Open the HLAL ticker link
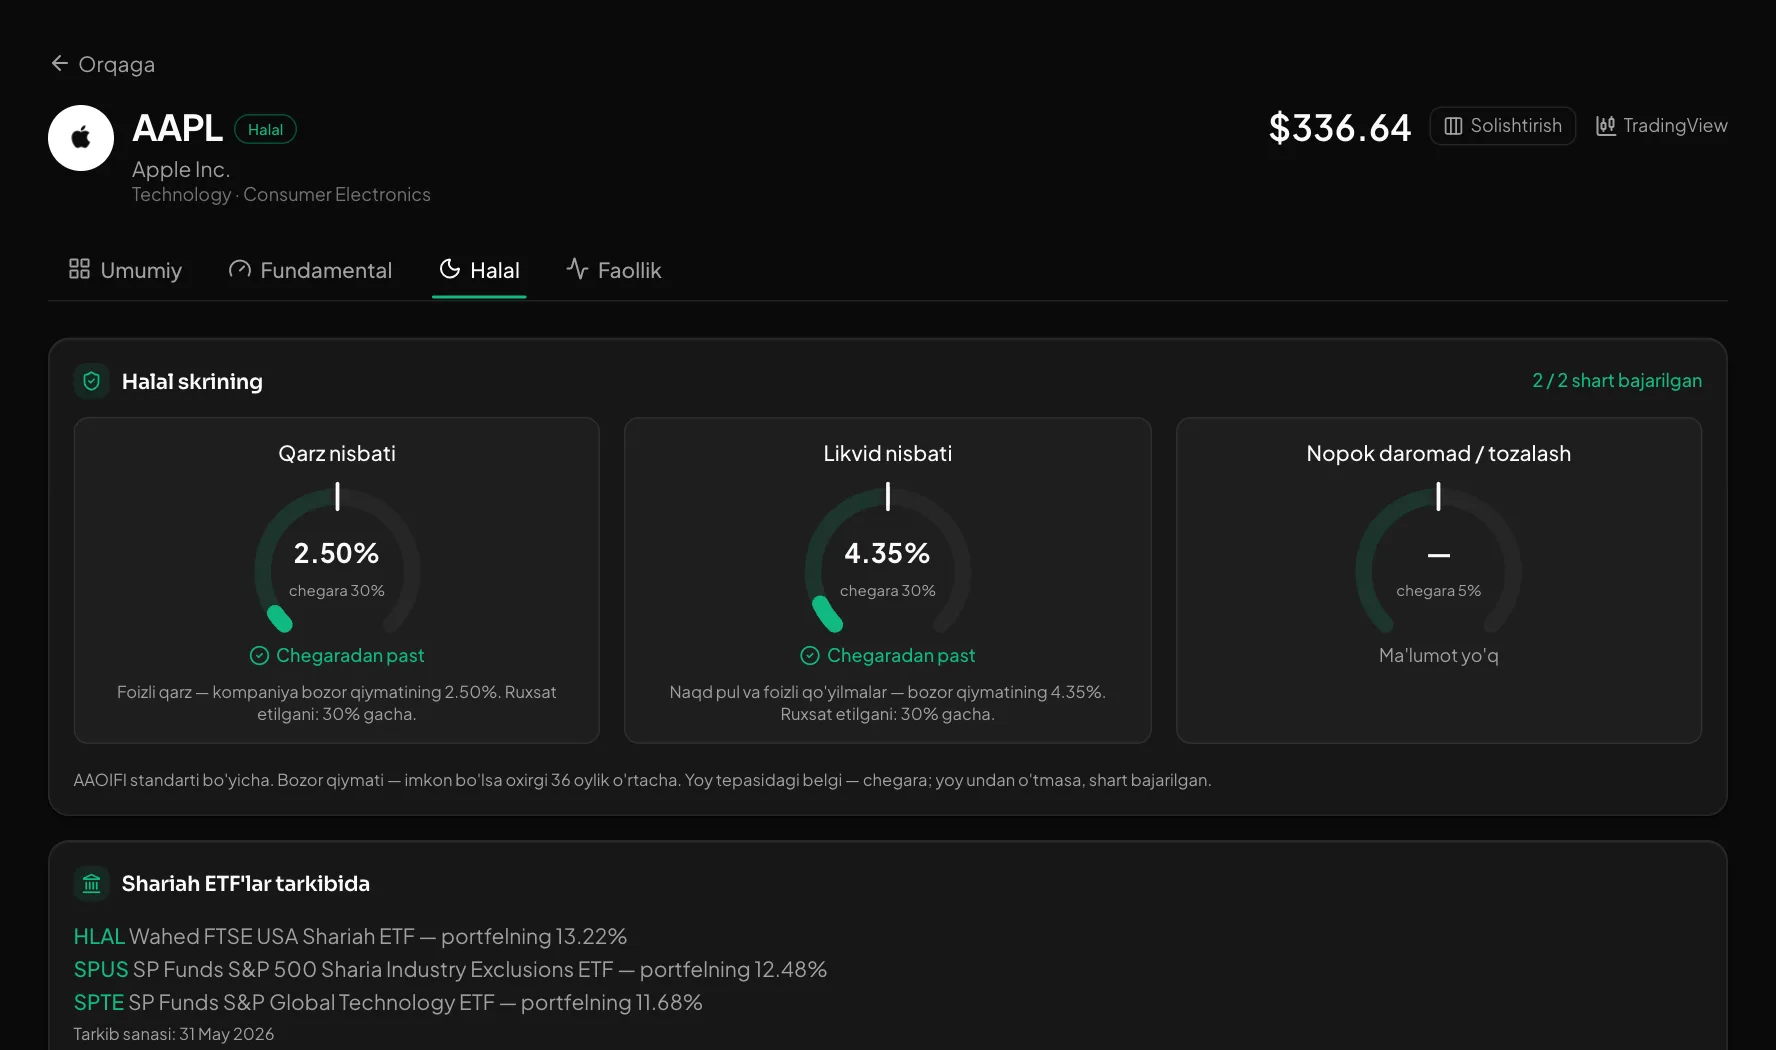This screenshot has width=1776, height=1050. tap(99, 937)
